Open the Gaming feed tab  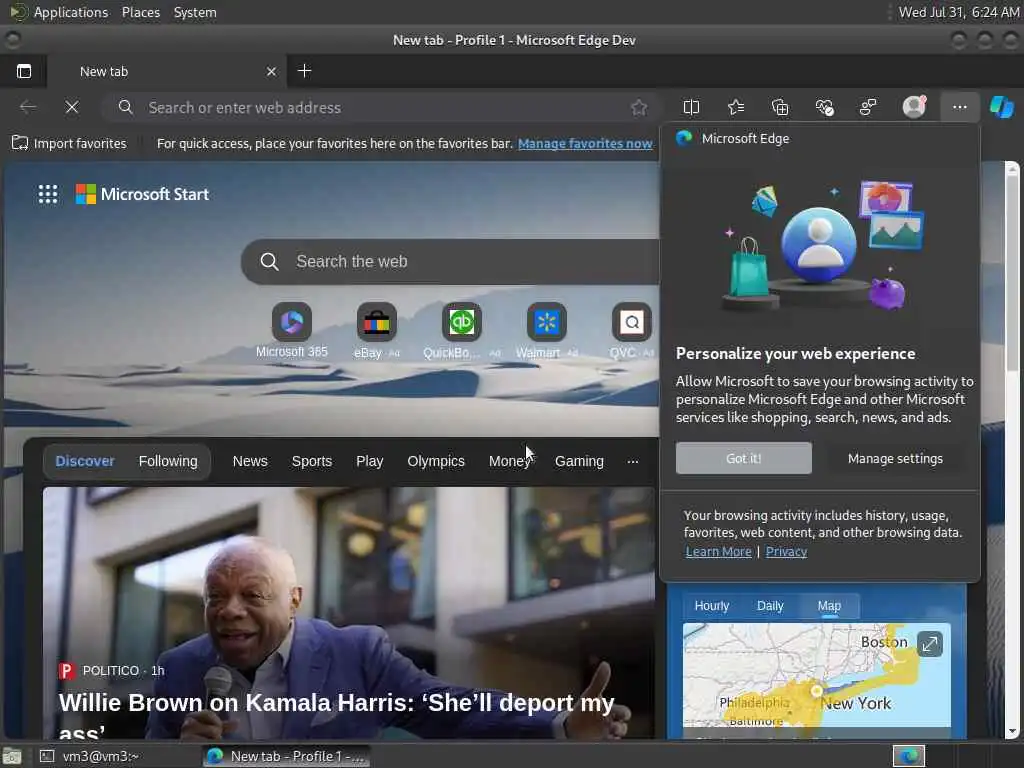click(579, 461)
